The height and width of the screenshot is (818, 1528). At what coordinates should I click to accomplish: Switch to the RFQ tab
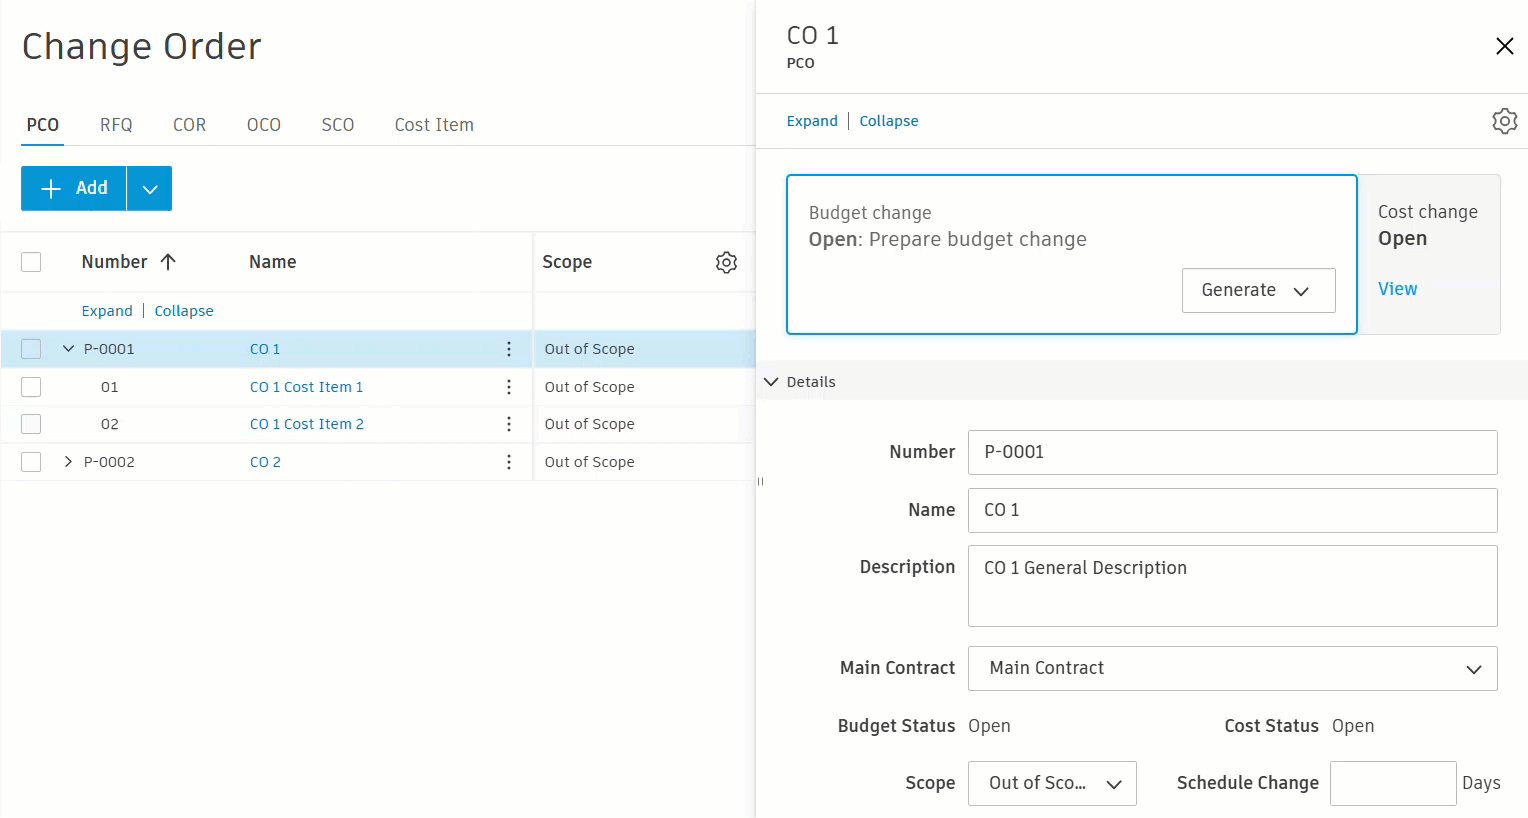pos(116,125)
